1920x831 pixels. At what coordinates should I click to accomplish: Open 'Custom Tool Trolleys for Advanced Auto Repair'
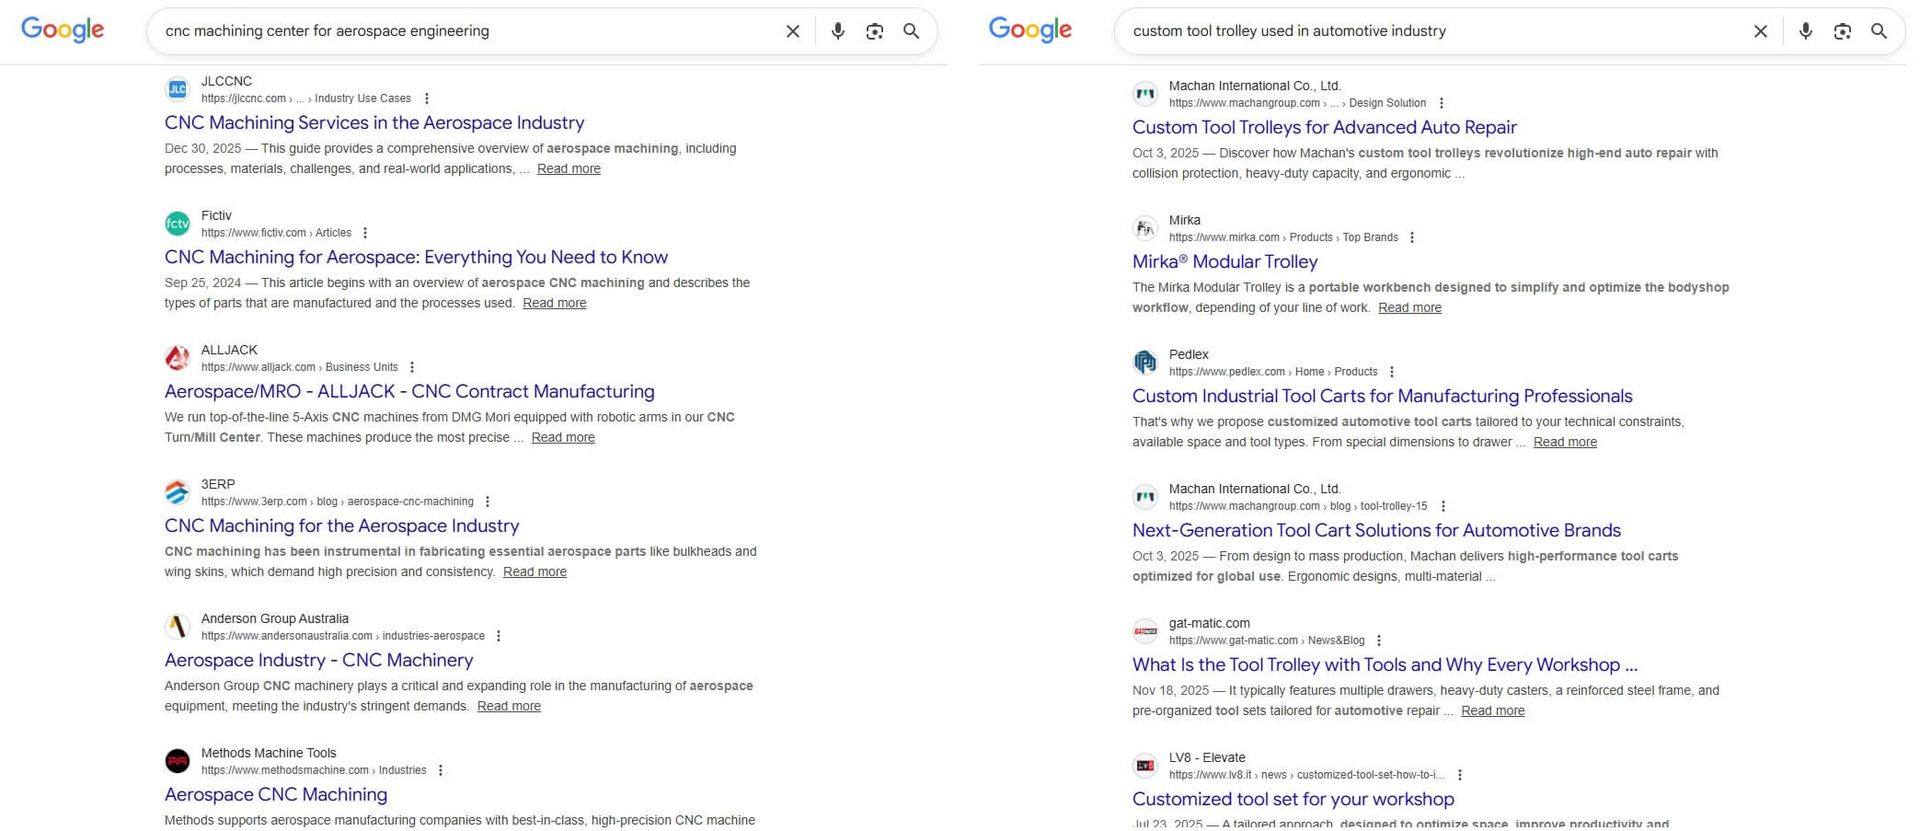[1324, 128]
